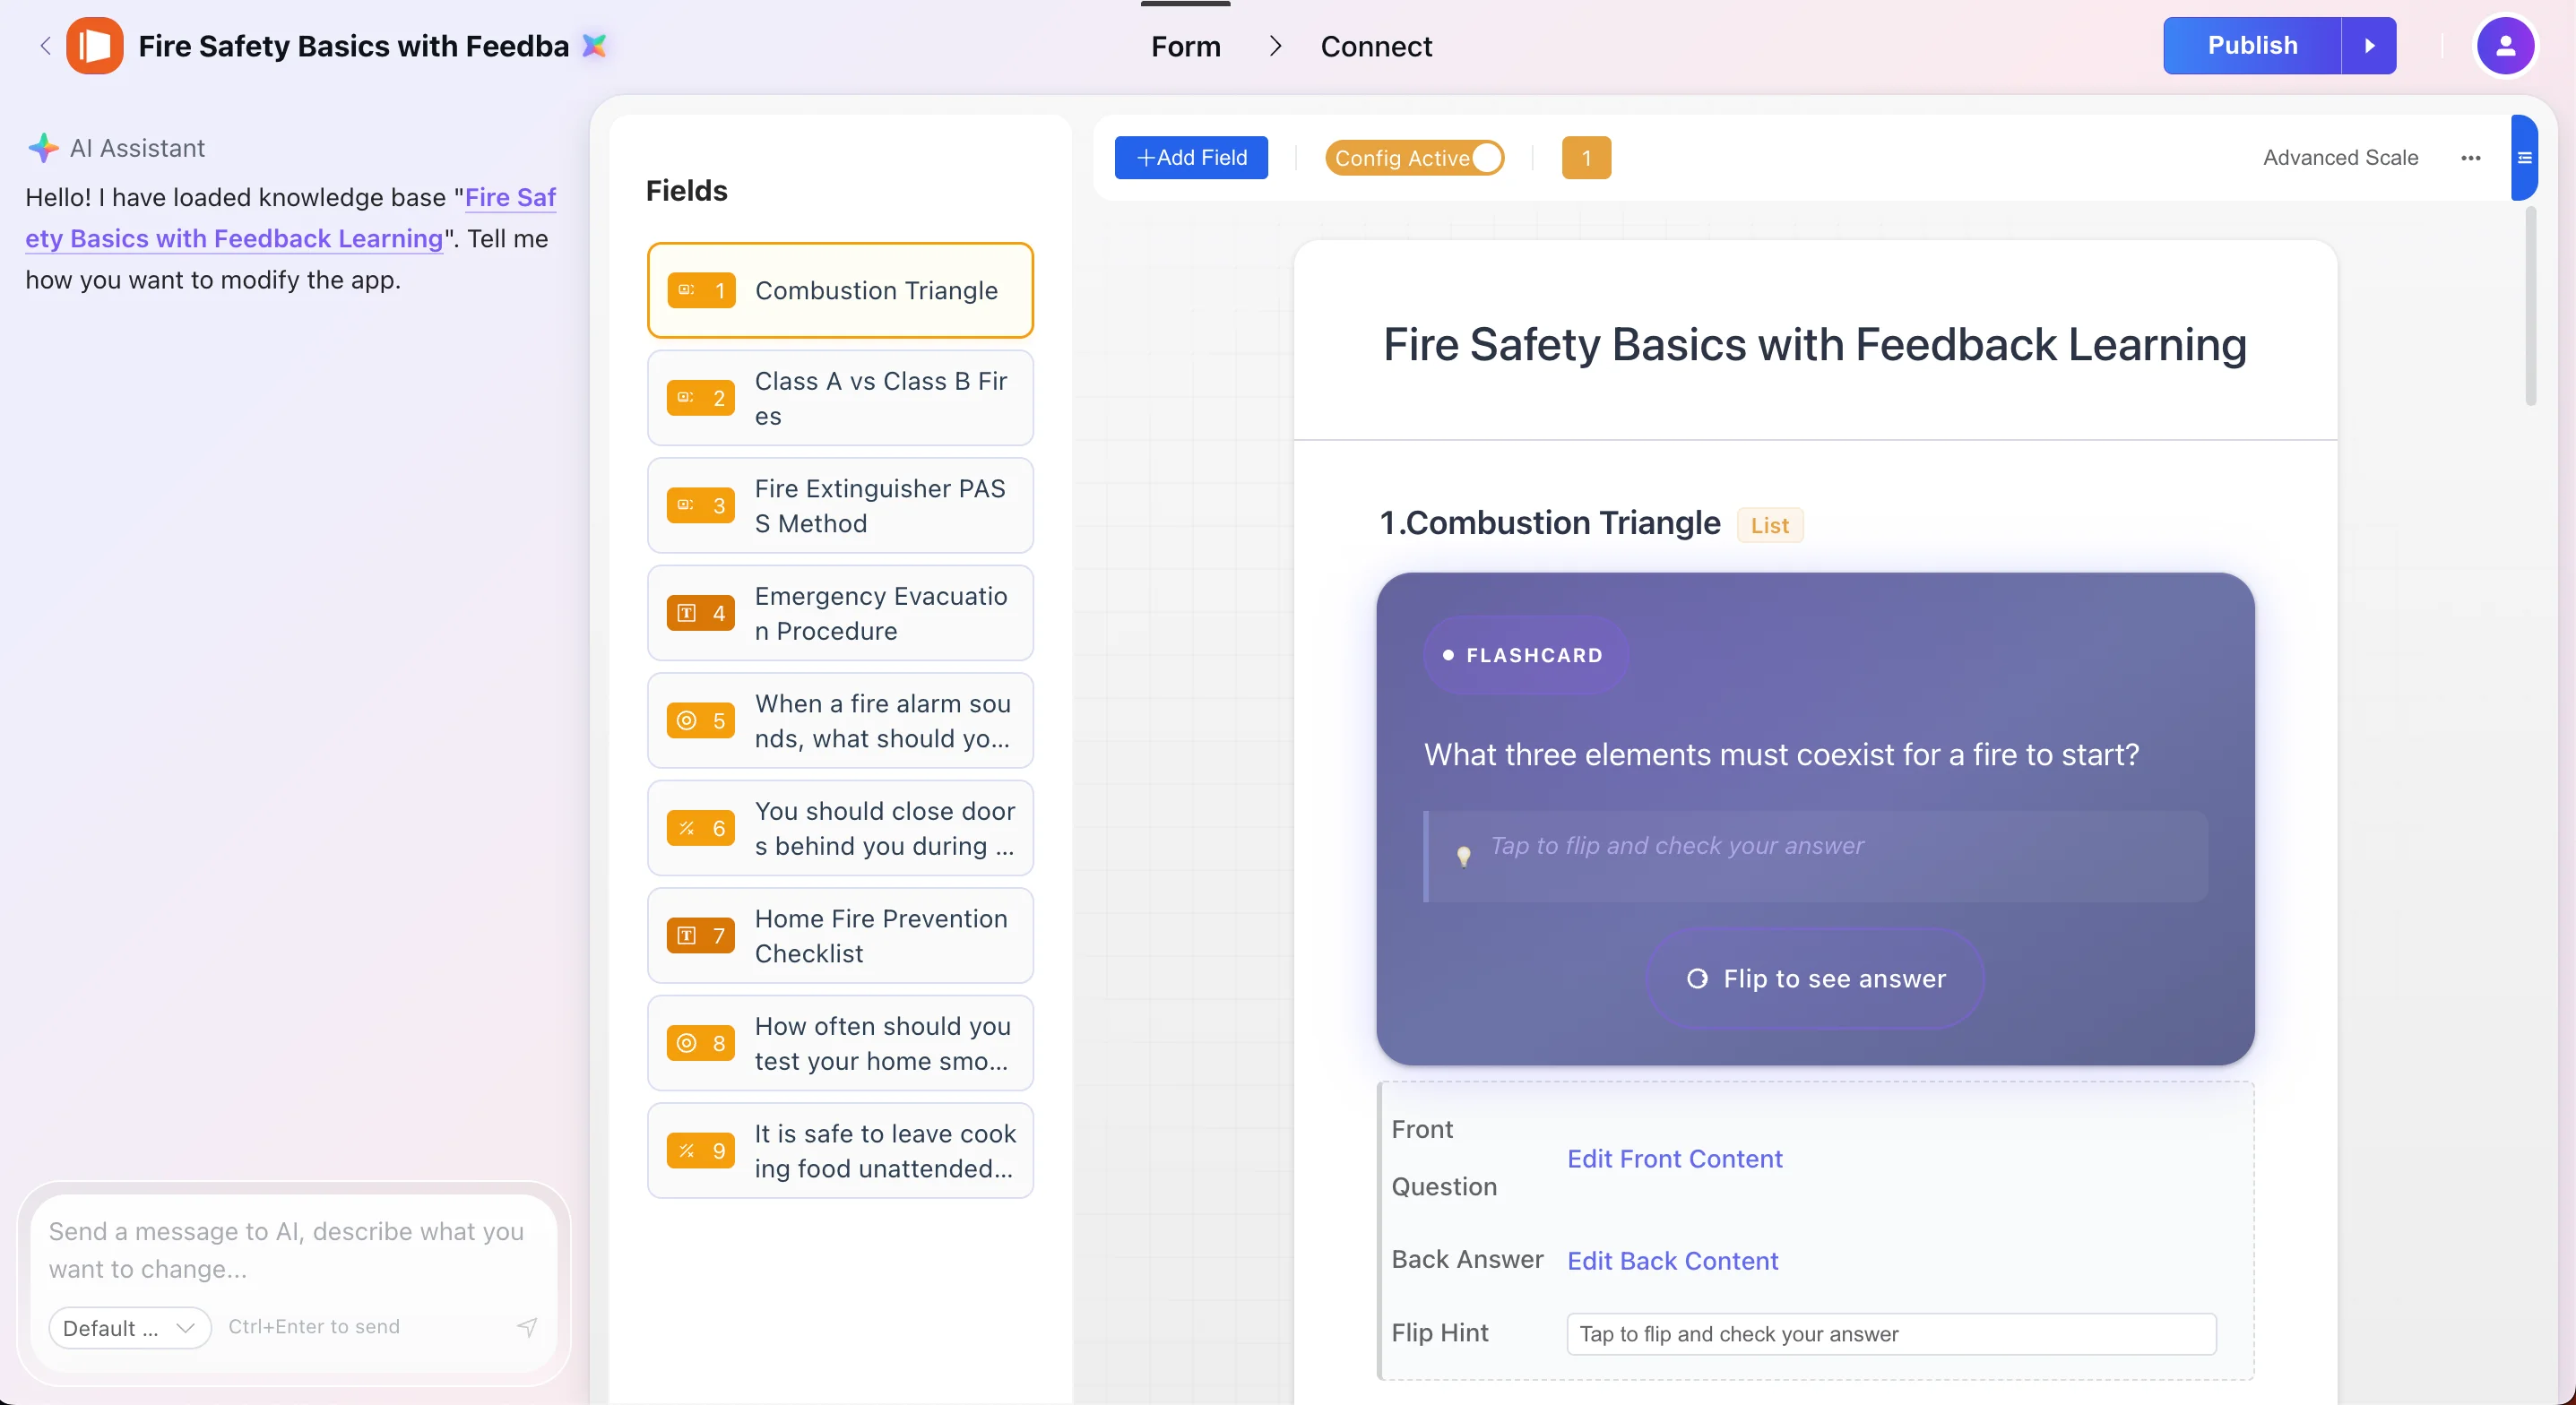This screenshot has height=1405, width=2576.
Task: Click the flashcard icon of field 2
Action: (x=686, y=398)
